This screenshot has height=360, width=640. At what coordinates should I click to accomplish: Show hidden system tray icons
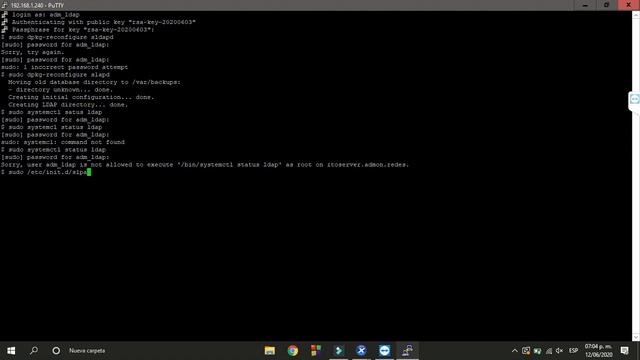pyautogui.click(x=515, y=351)
